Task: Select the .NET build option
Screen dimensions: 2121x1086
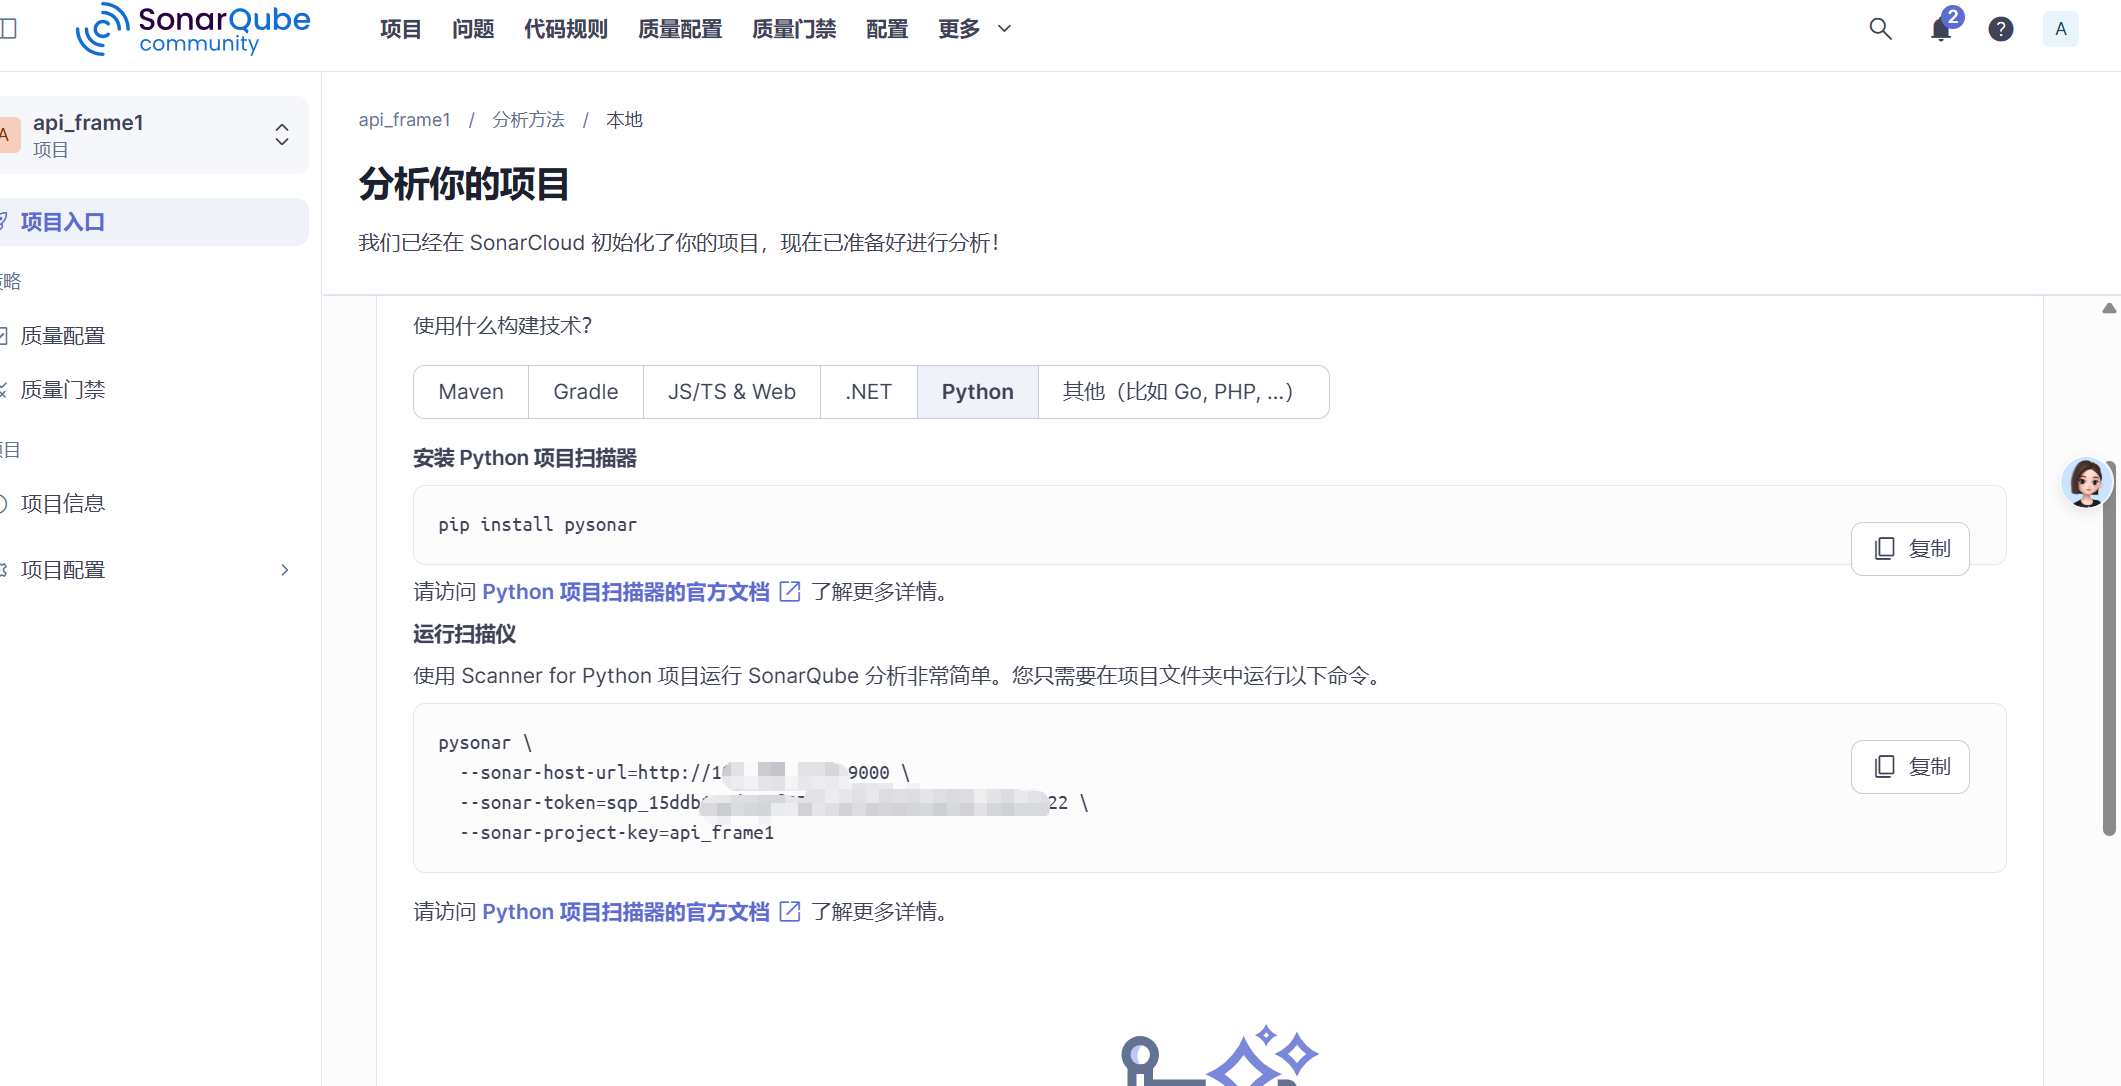Action: pos(868,392)
